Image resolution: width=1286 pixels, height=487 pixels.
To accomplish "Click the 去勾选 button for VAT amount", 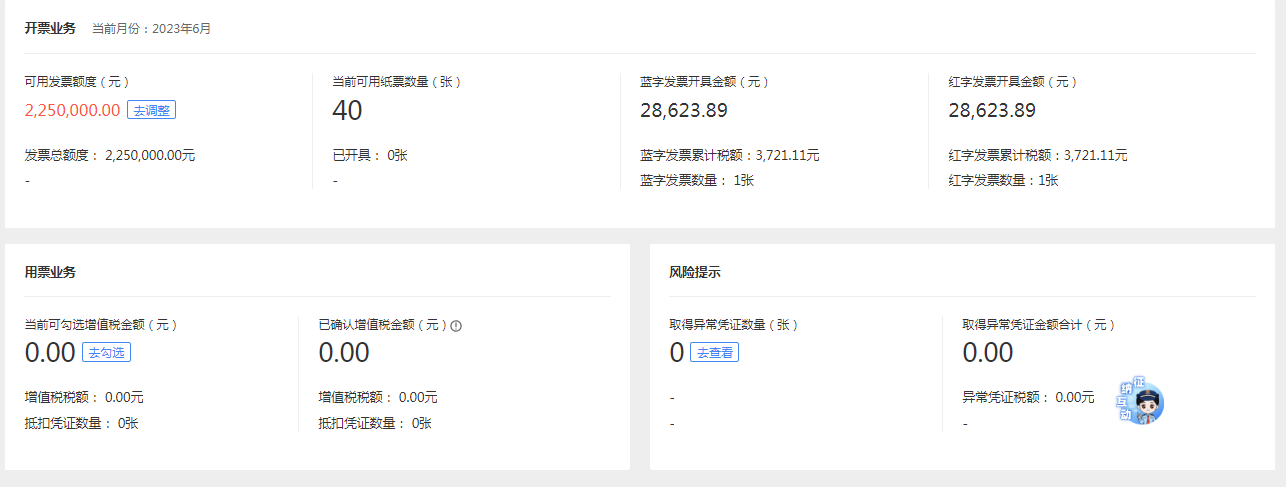I will [106, 352].
